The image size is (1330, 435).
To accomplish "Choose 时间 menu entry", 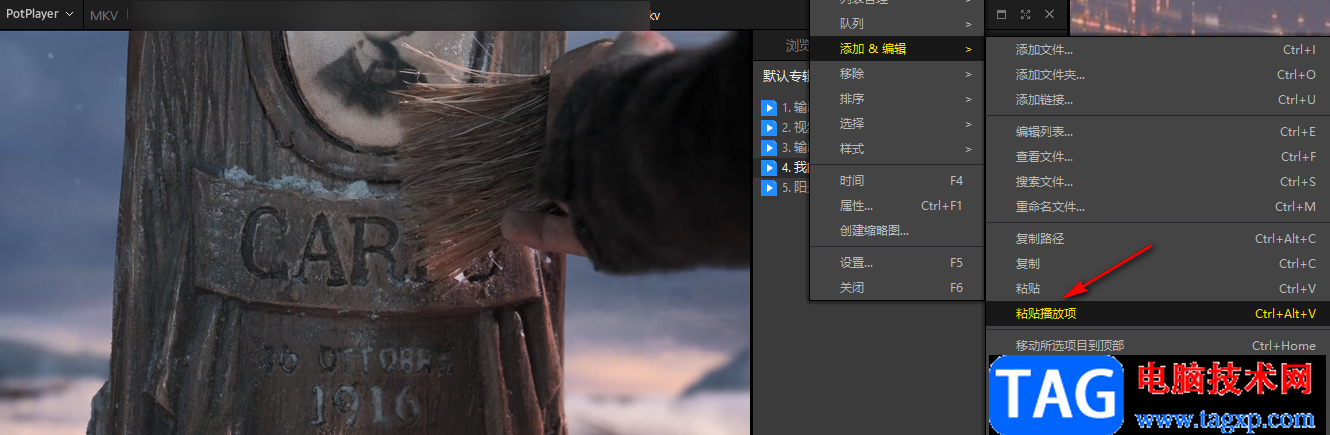I will [x=896, y=181].
